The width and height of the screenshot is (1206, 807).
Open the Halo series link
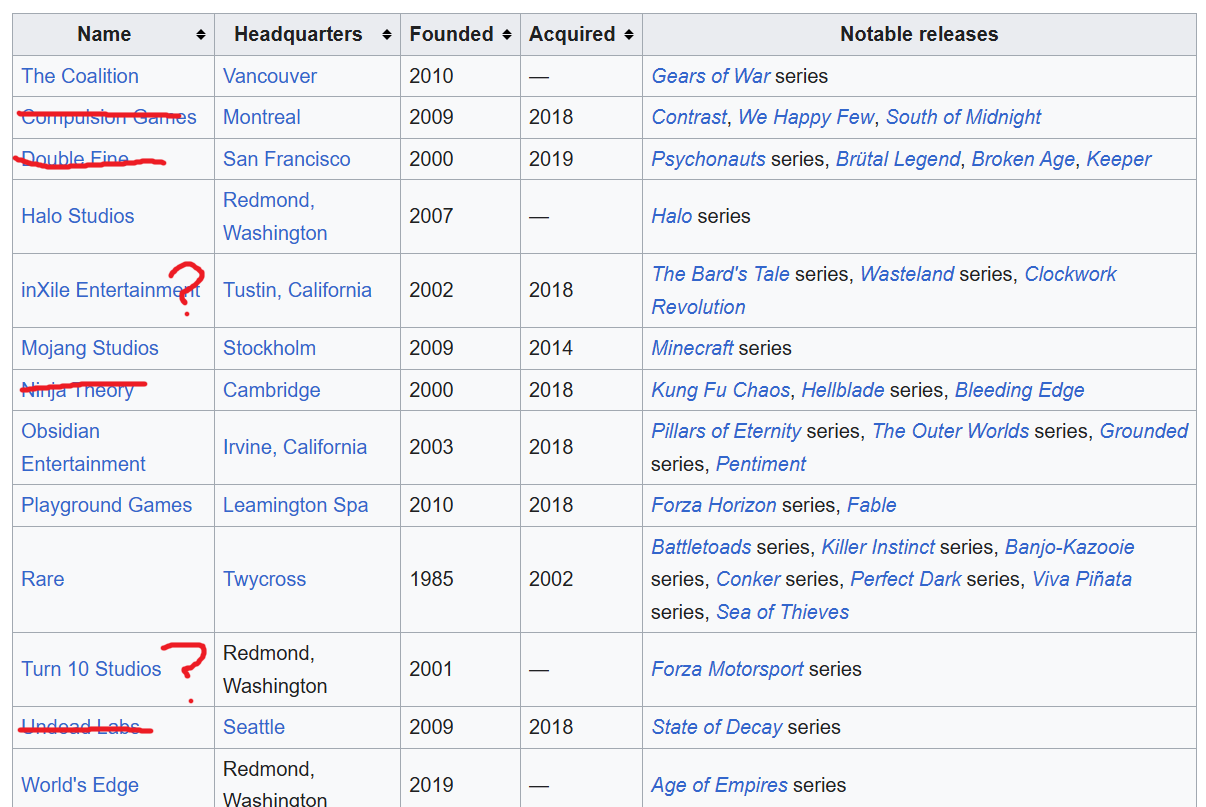pos(672,216)
